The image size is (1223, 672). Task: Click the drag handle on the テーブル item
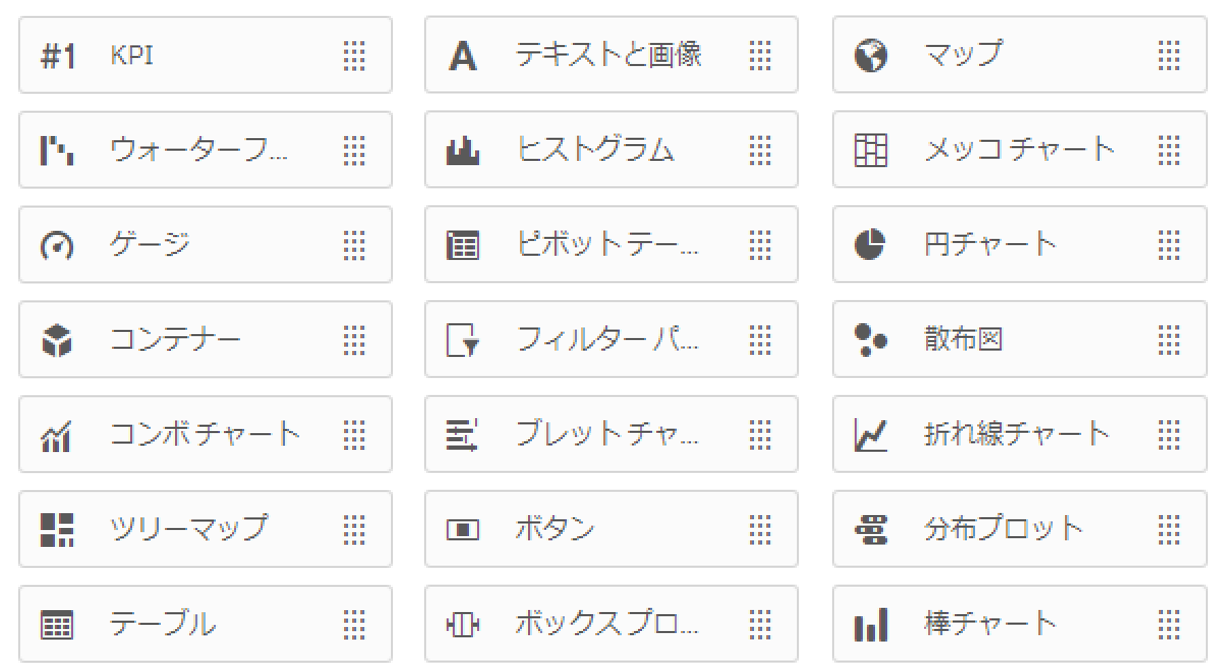pyautogui.click(x=355, y=623)
